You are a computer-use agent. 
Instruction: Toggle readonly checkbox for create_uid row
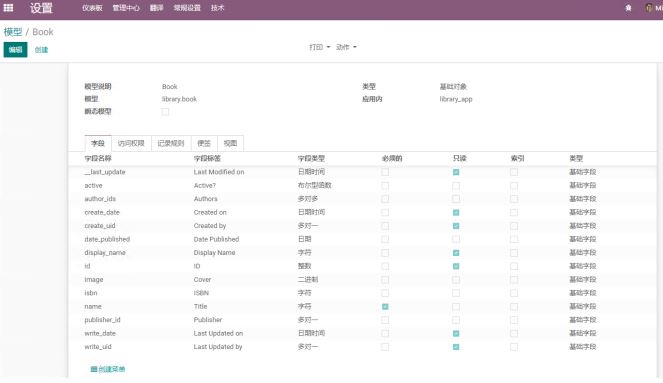coord(456,226)
